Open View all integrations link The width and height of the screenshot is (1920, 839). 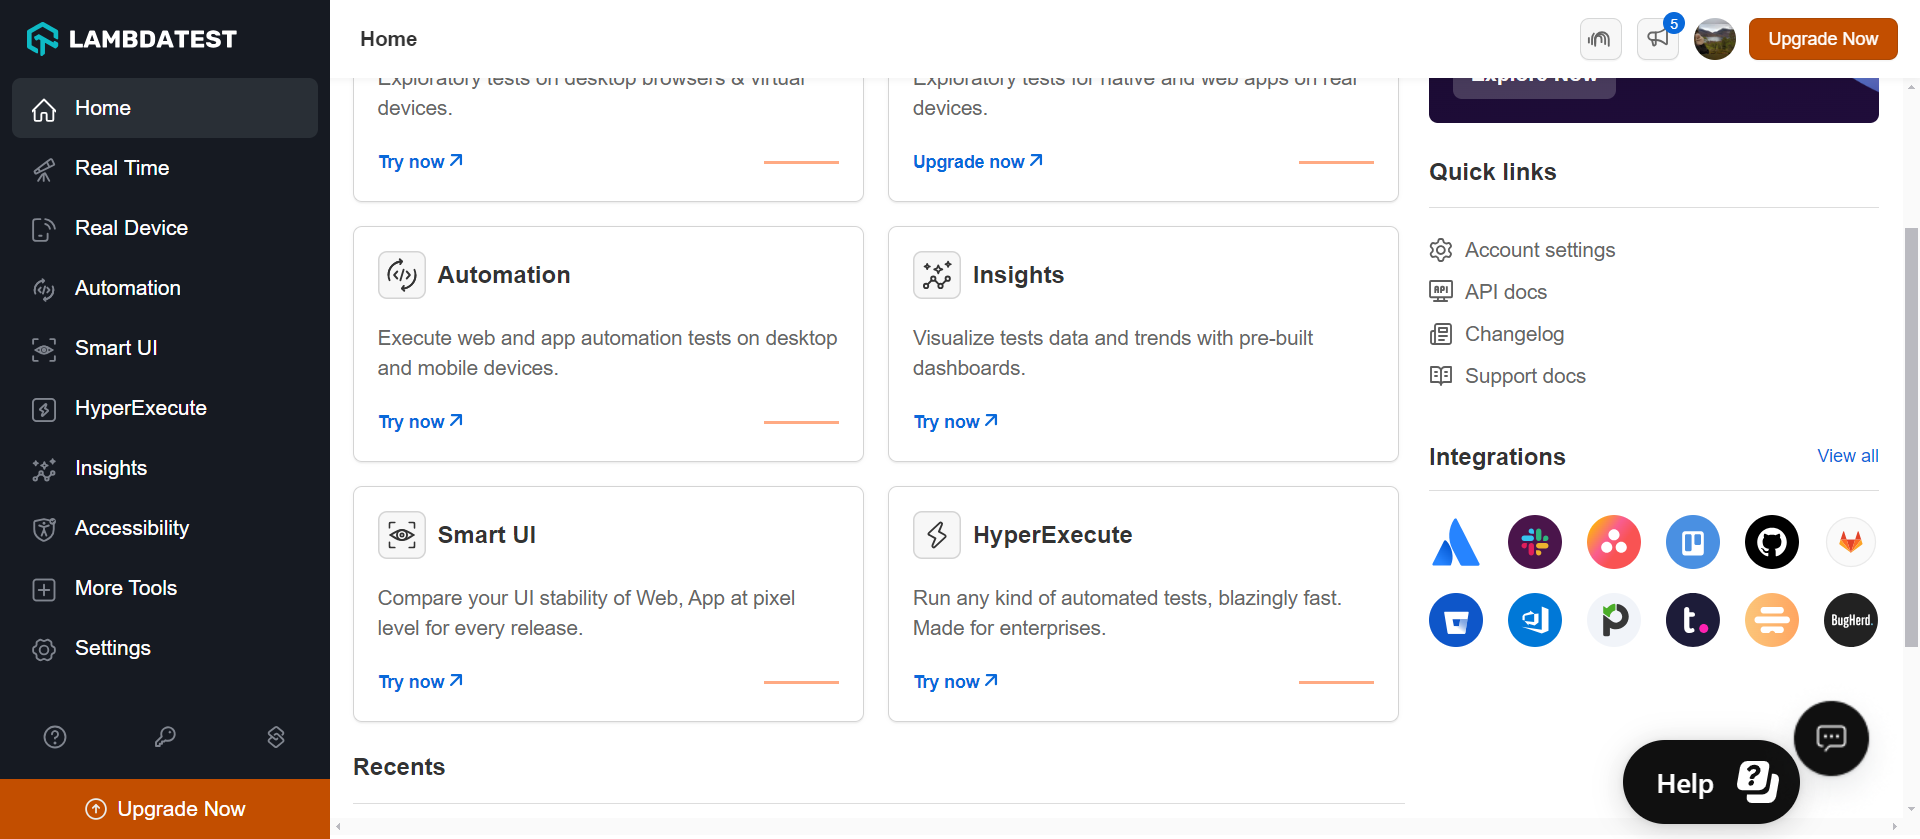(1847, 456)
